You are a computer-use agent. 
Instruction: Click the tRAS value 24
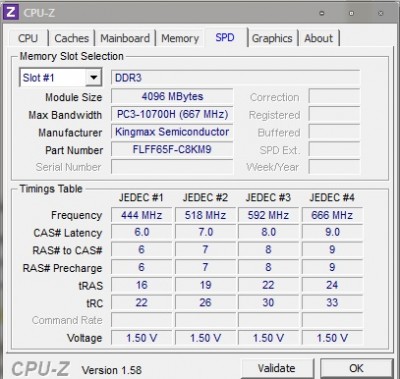(332, 285)
